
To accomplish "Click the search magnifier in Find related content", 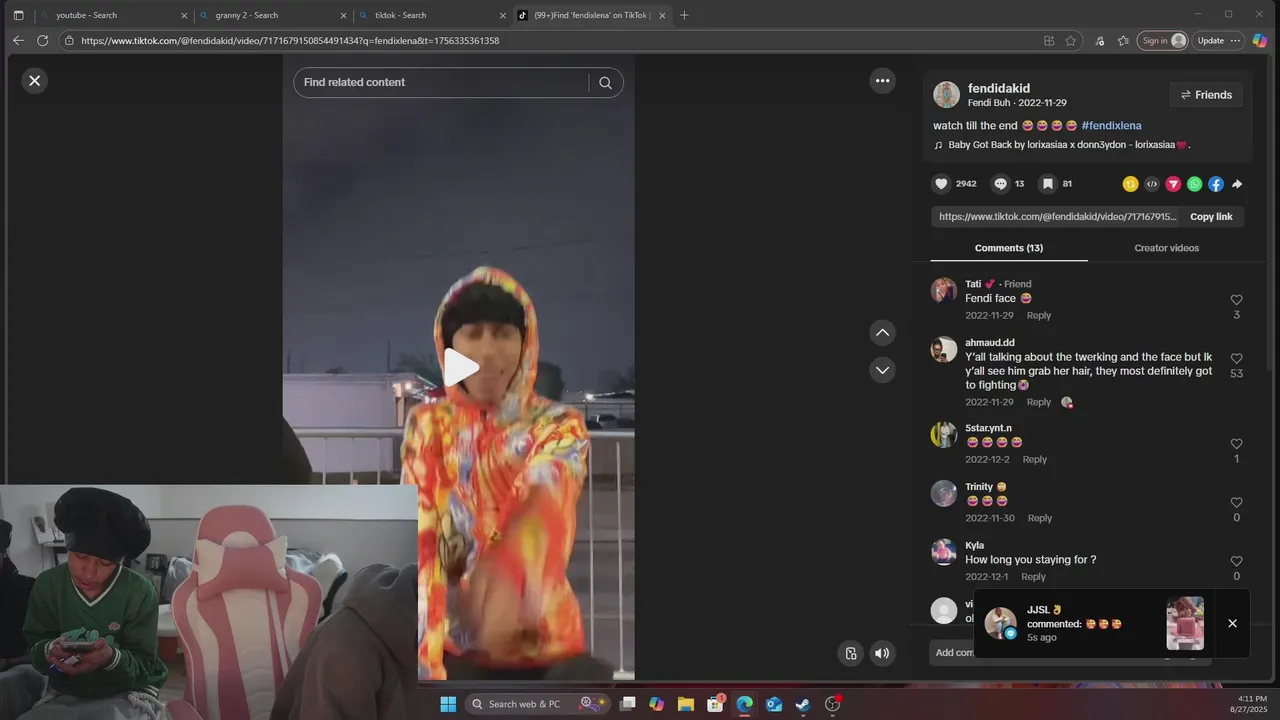I will point(605,83).
